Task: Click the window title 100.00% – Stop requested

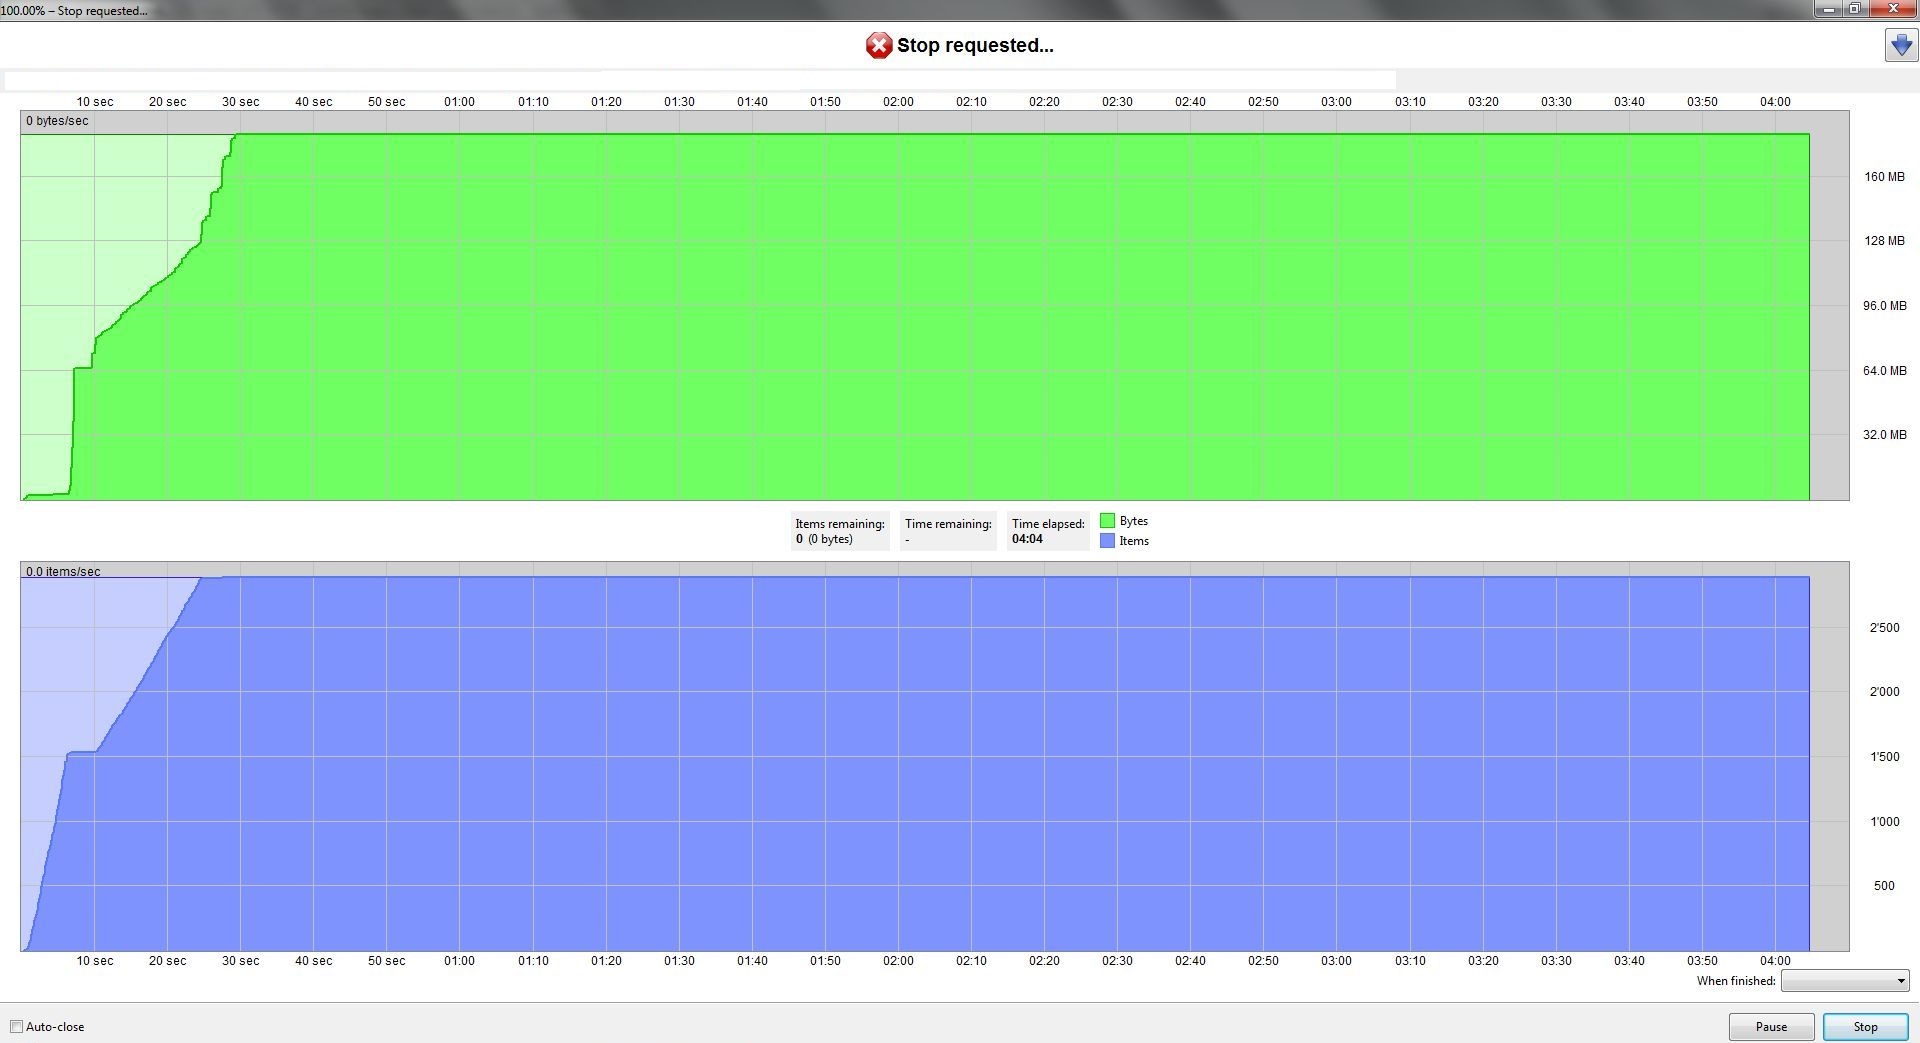Action: [74, 11]
